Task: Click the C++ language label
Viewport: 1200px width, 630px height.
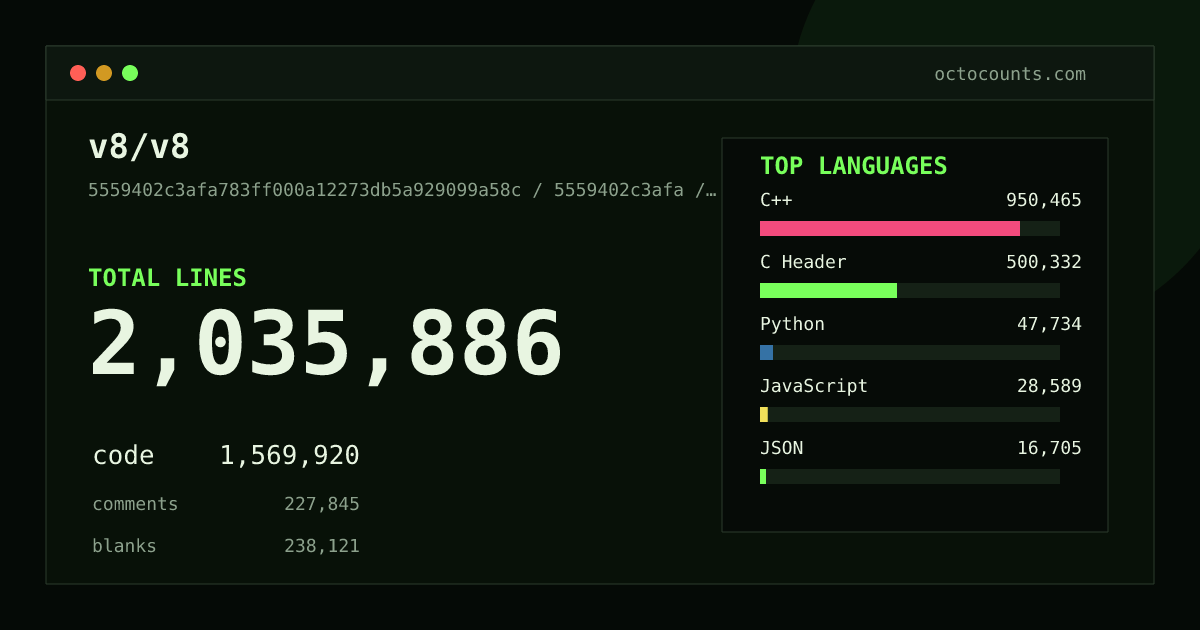Action: click(776, 200)
